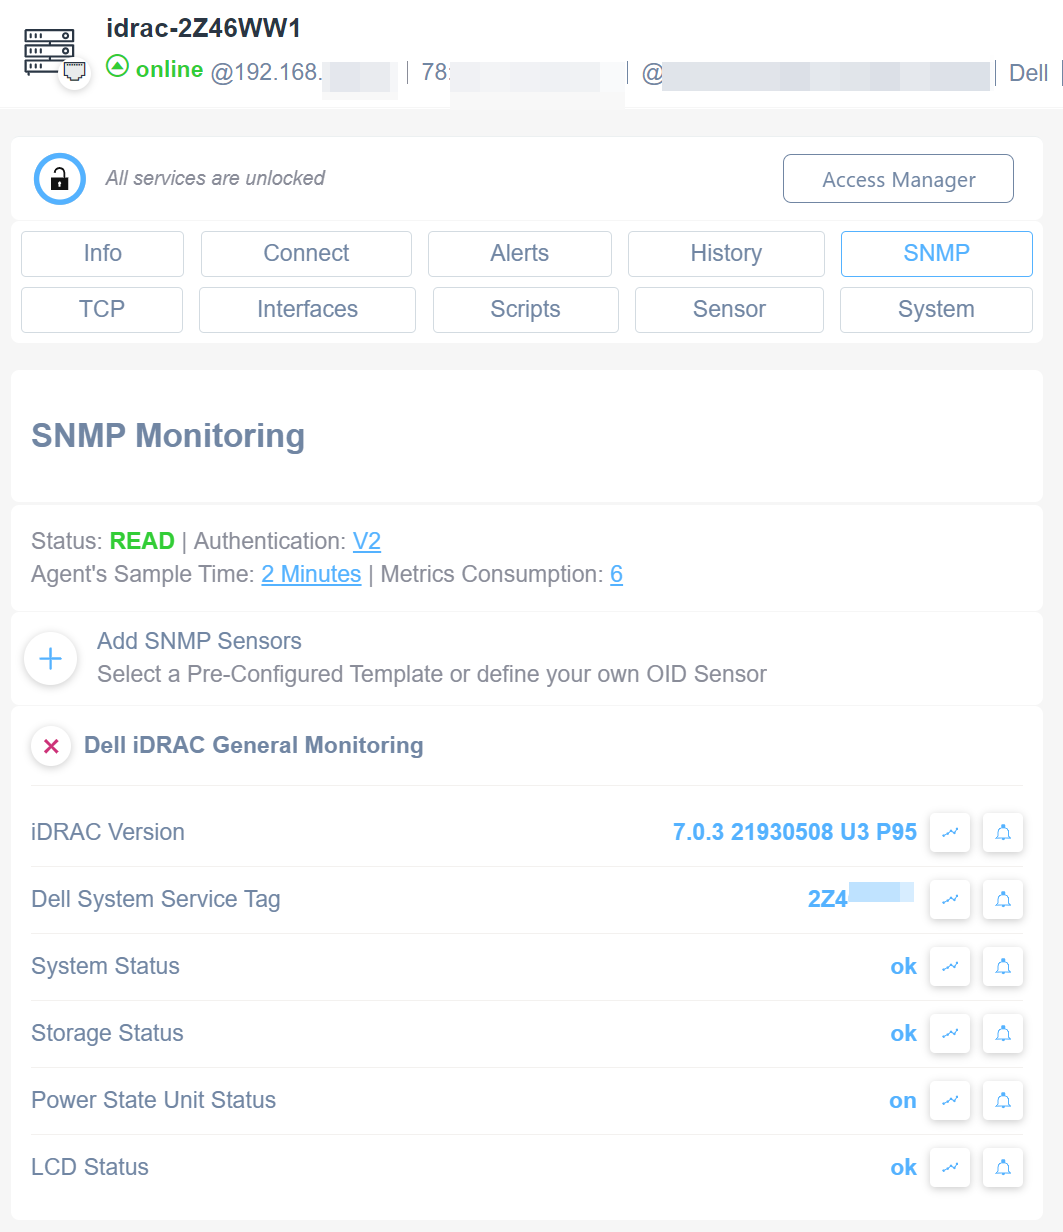Click the System Status row label
Viewport: 1063px width, 1232px height.
pos(105,966)
